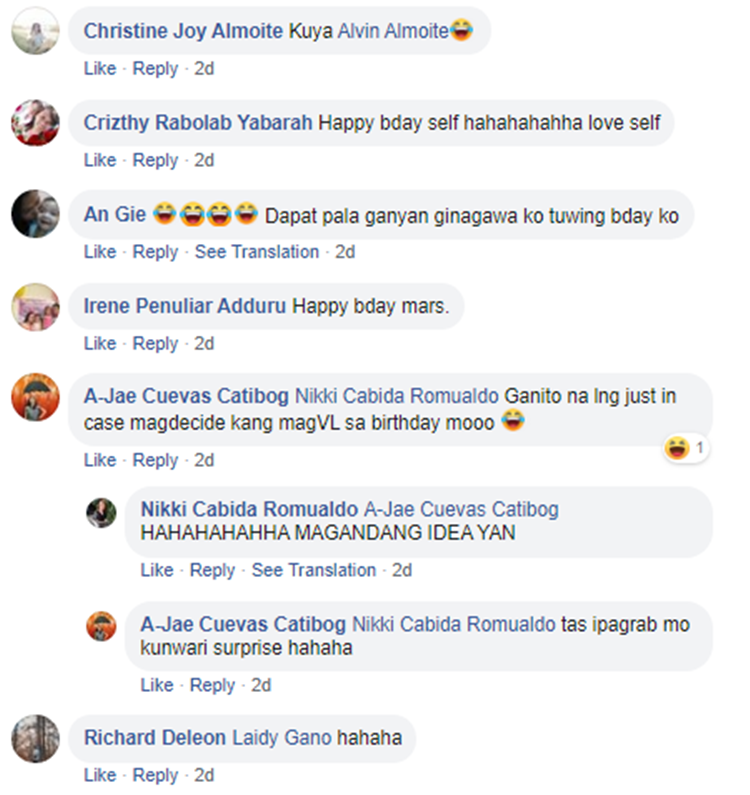Reply to Crizthy Rabolab Yabarah's comment
Image resolution: width=750 pixels, height=795 pixels.
[x=155, y=160]
